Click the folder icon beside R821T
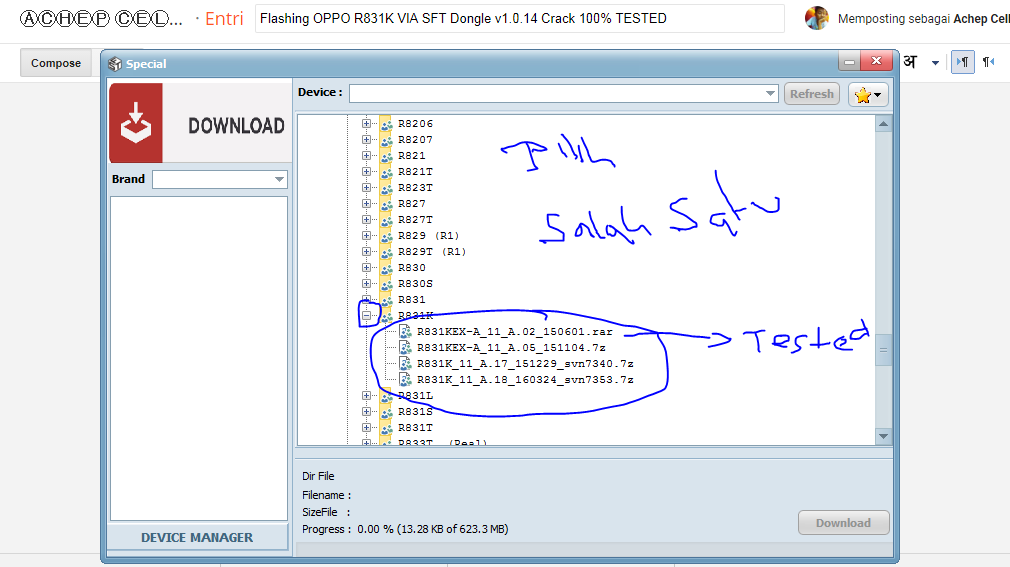Viewport: 1010px width, 567px height. (x=386, y=172)
